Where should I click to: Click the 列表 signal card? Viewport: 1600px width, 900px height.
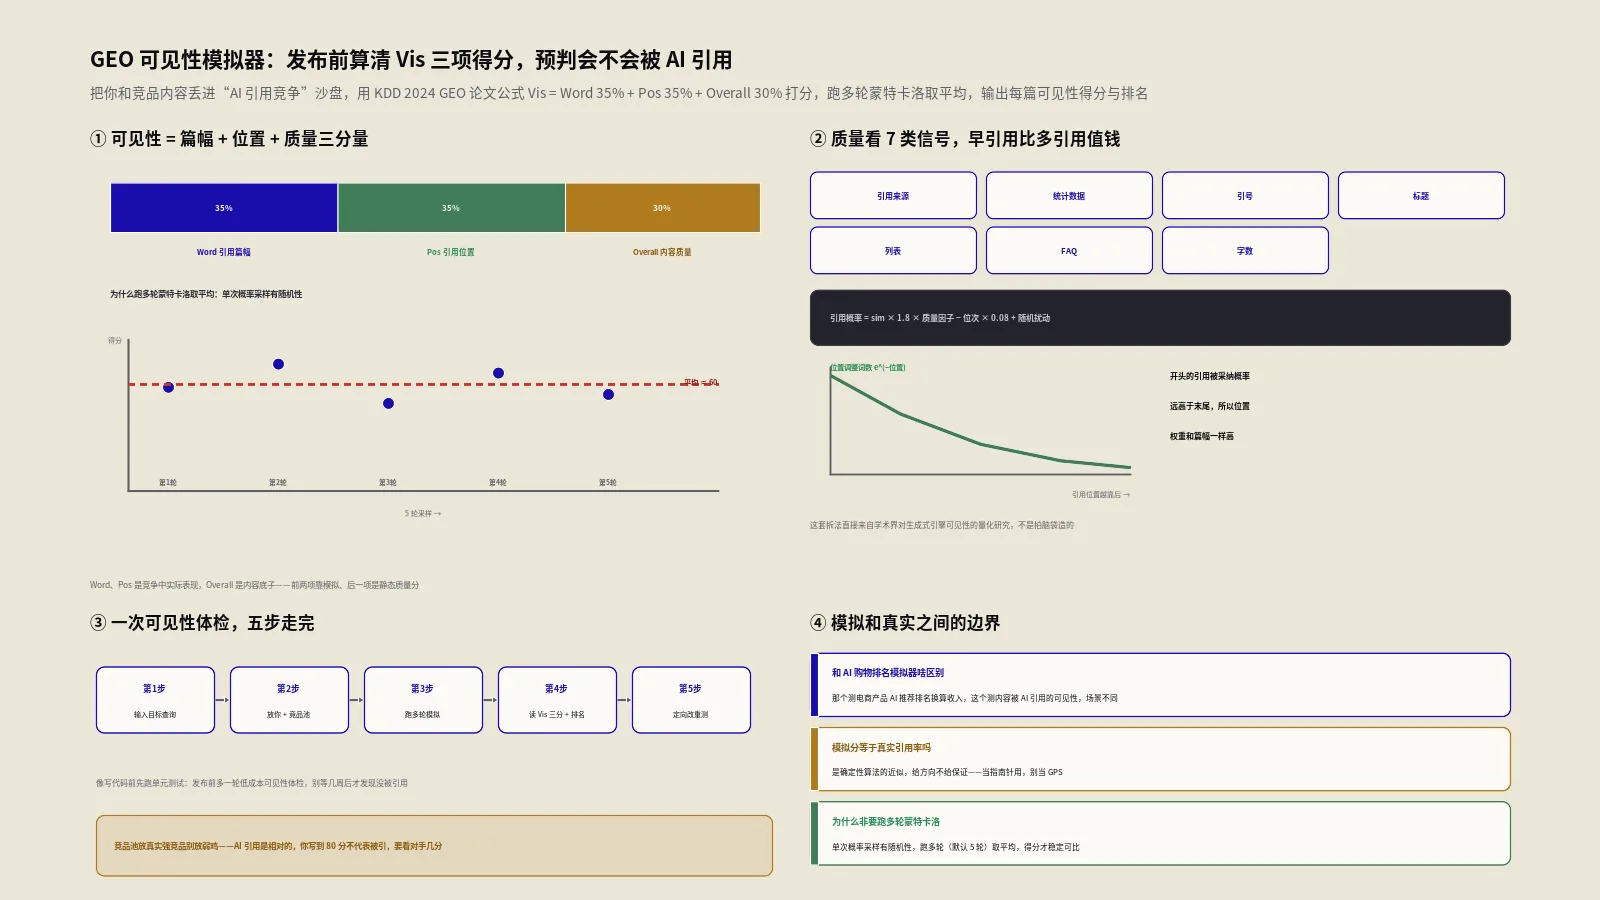tap(893, 250)
